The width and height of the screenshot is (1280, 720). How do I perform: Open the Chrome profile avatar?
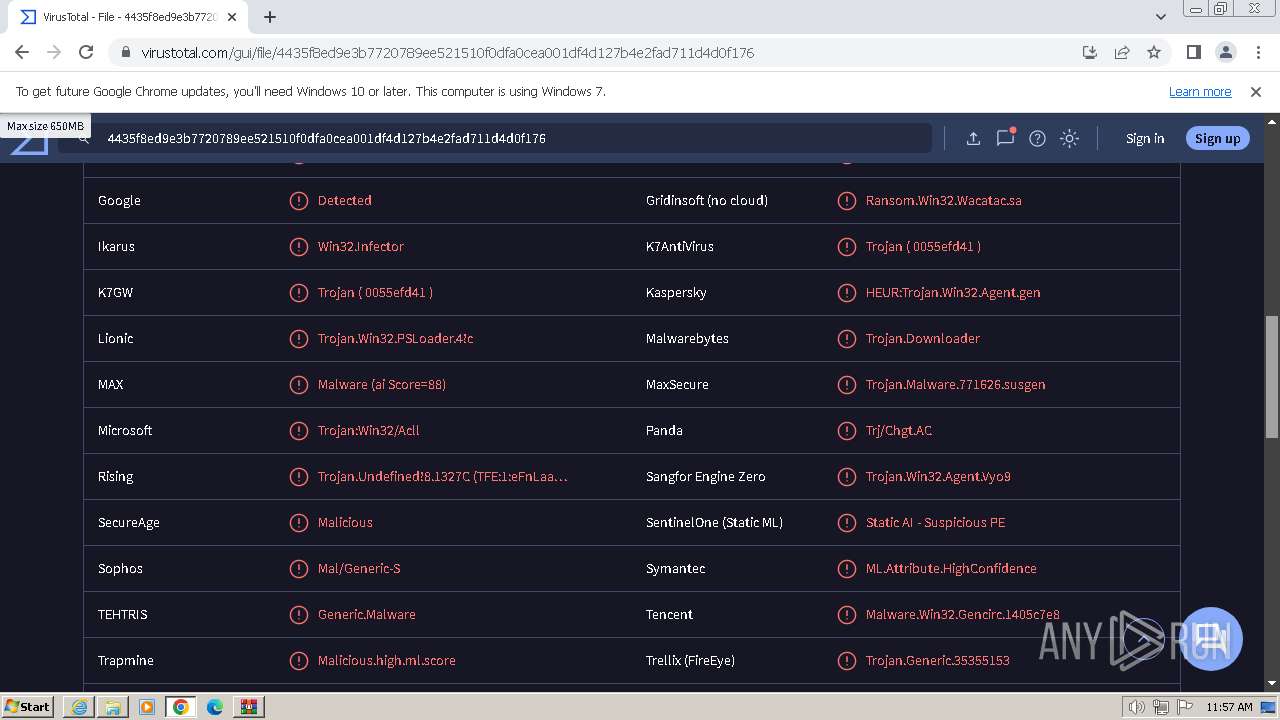pos(1225,52)
